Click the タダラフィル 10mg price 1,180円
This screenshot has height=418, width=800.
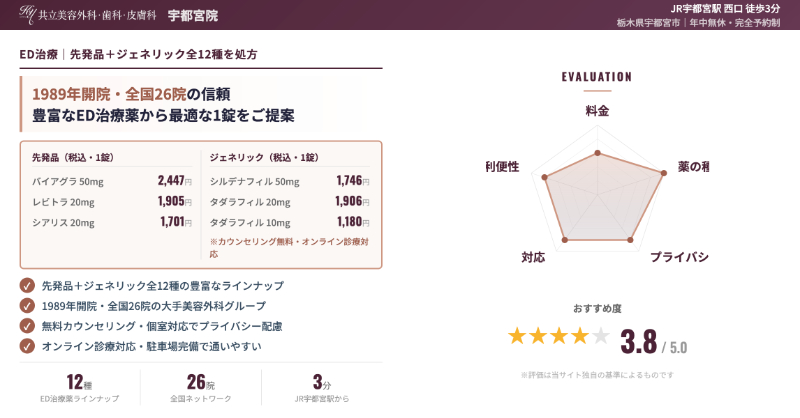coord(353,222)
